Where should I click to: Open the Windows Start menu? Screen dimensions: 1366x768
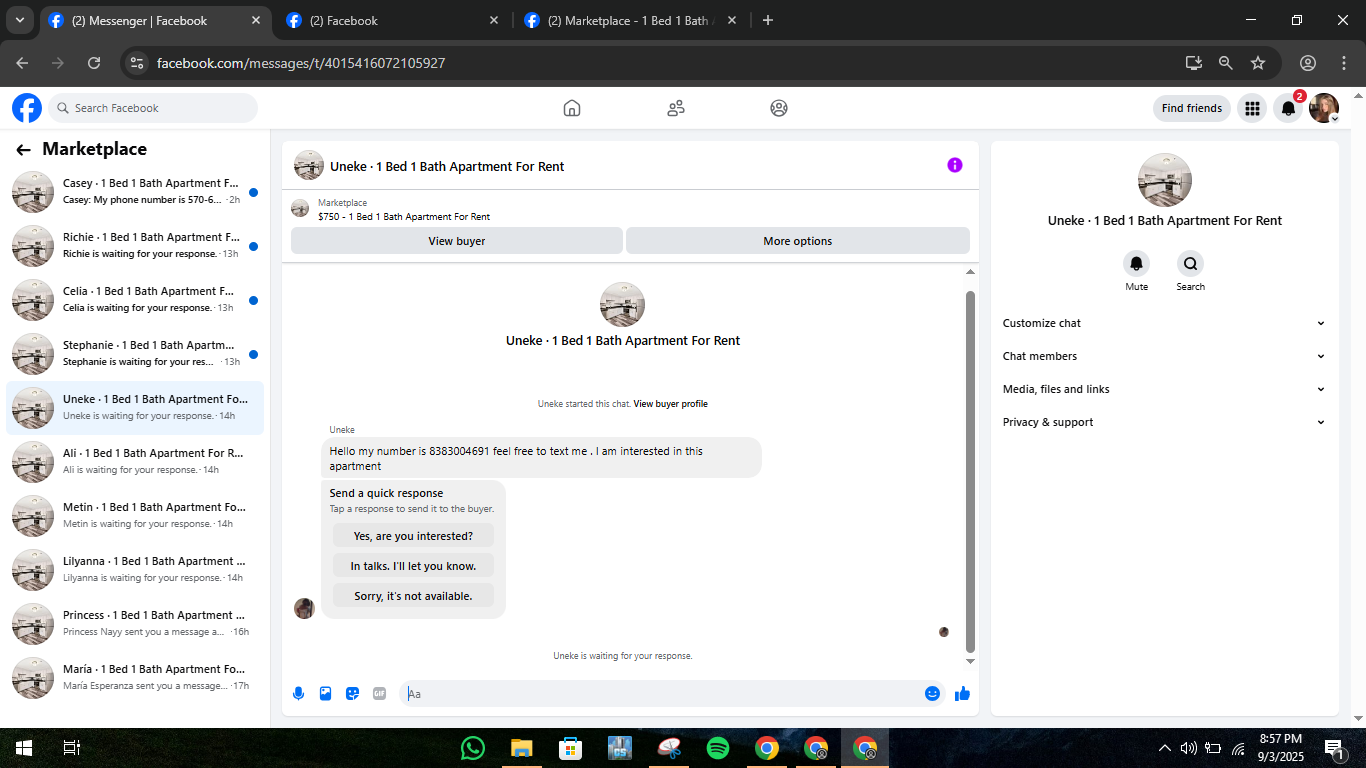click(x=23, y=748)
